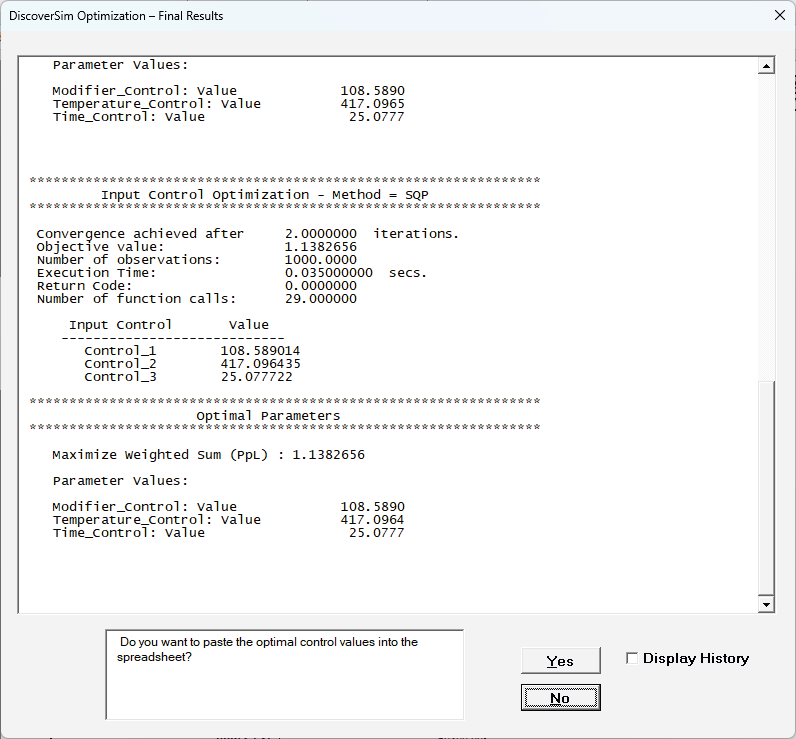Select the Control_2 value 417.096435

(x=260, y=364)
